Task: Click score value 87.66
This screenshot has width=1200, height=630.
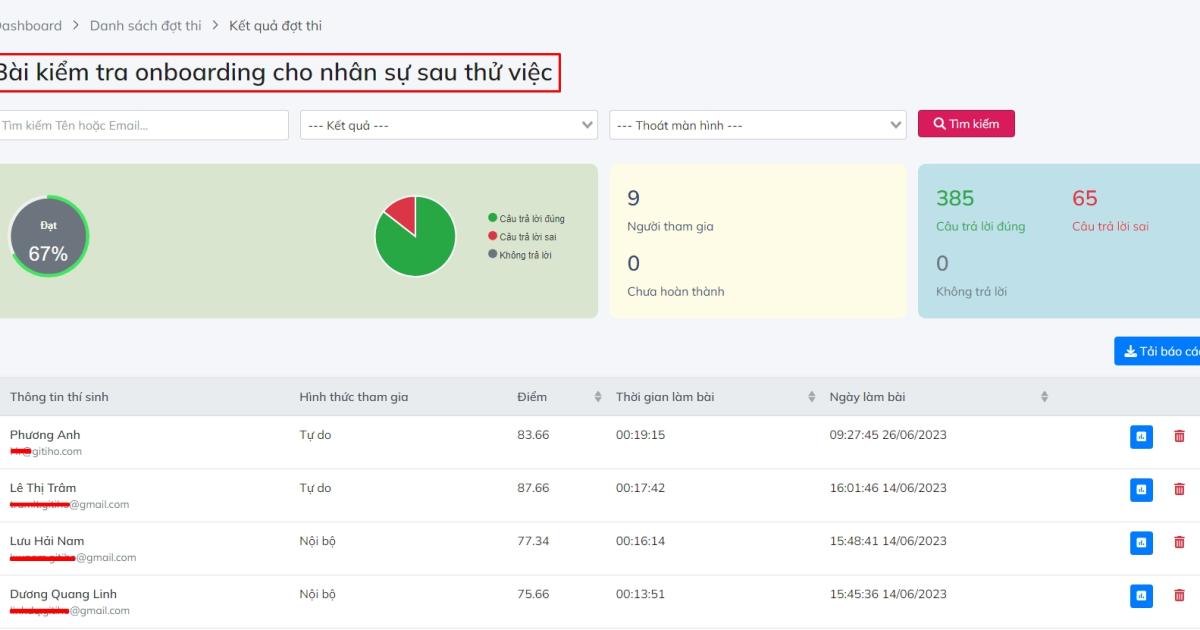Action: 533,488
